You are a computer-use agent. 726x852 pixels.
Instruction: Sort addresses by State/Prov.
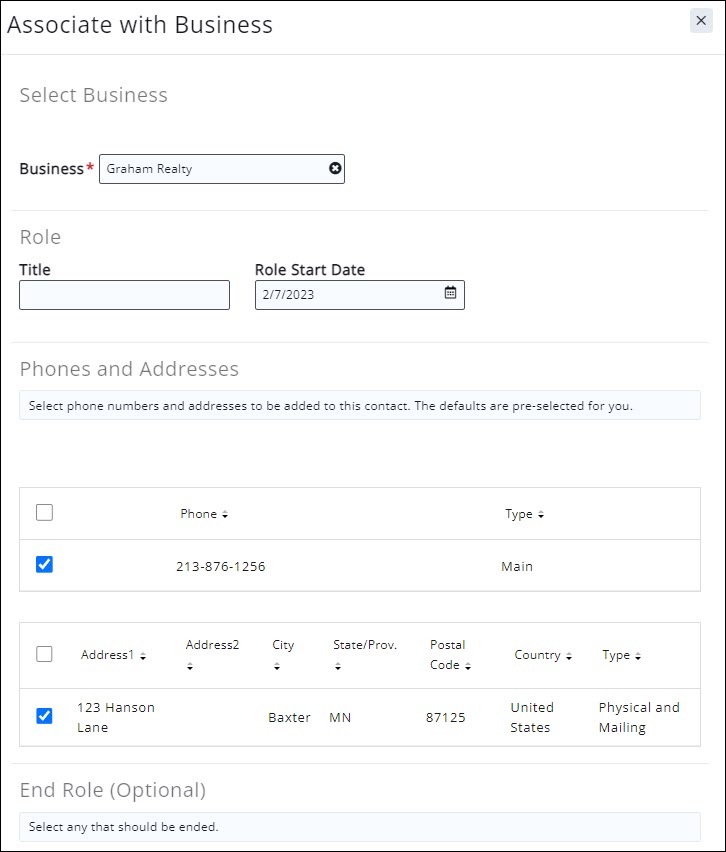pos(366,645)
